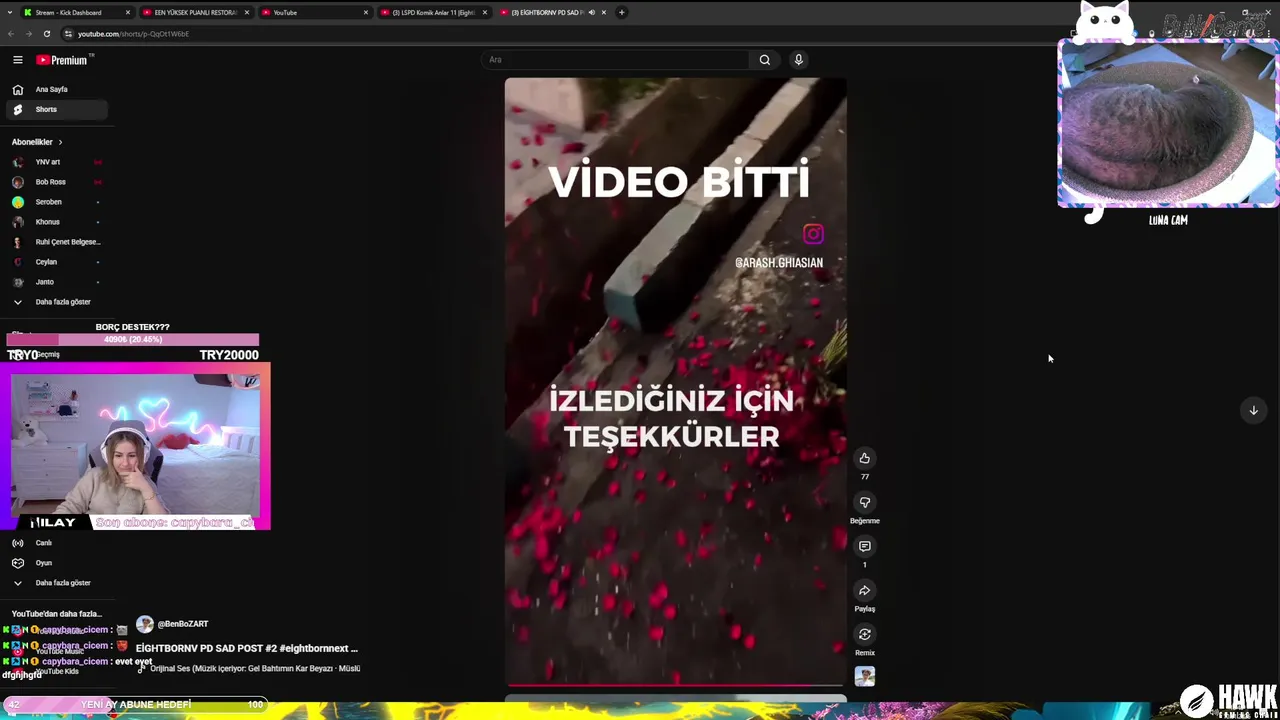Open the original sound thumbnail
The image size is (1280, 720).
[x=865, y=677]
